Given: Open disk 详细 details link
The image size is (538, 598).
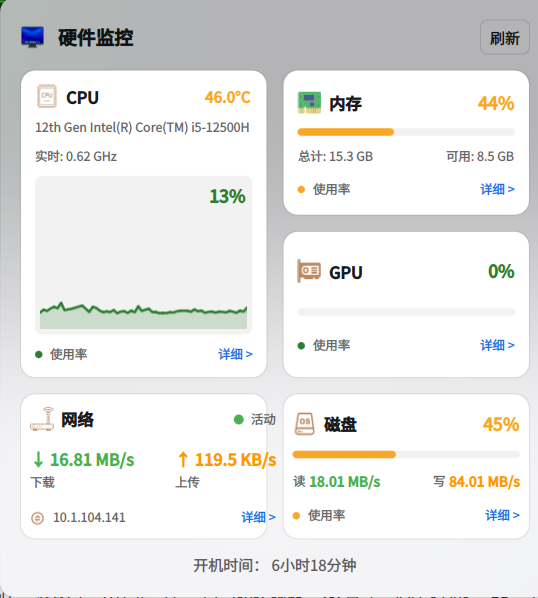Looking at the screenshot, I should pyautogui.click(x=502, y=515).
